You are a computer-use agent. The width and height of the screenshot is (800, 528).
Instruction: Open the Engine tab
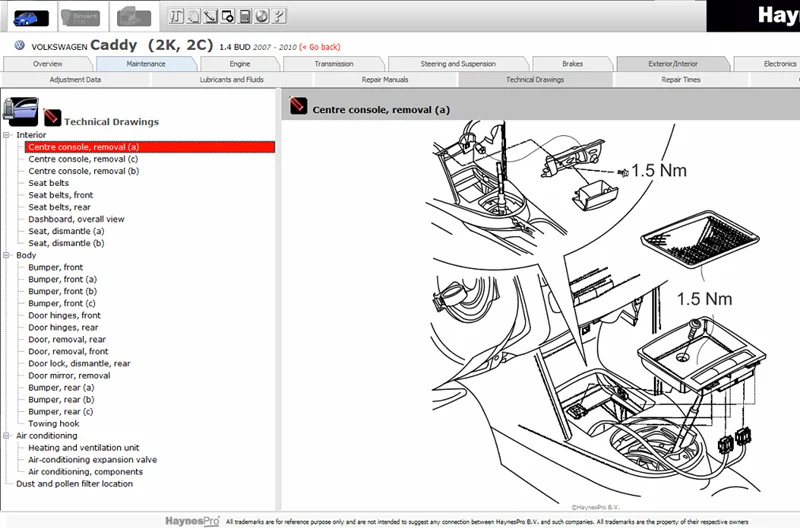tap(240, 64)
